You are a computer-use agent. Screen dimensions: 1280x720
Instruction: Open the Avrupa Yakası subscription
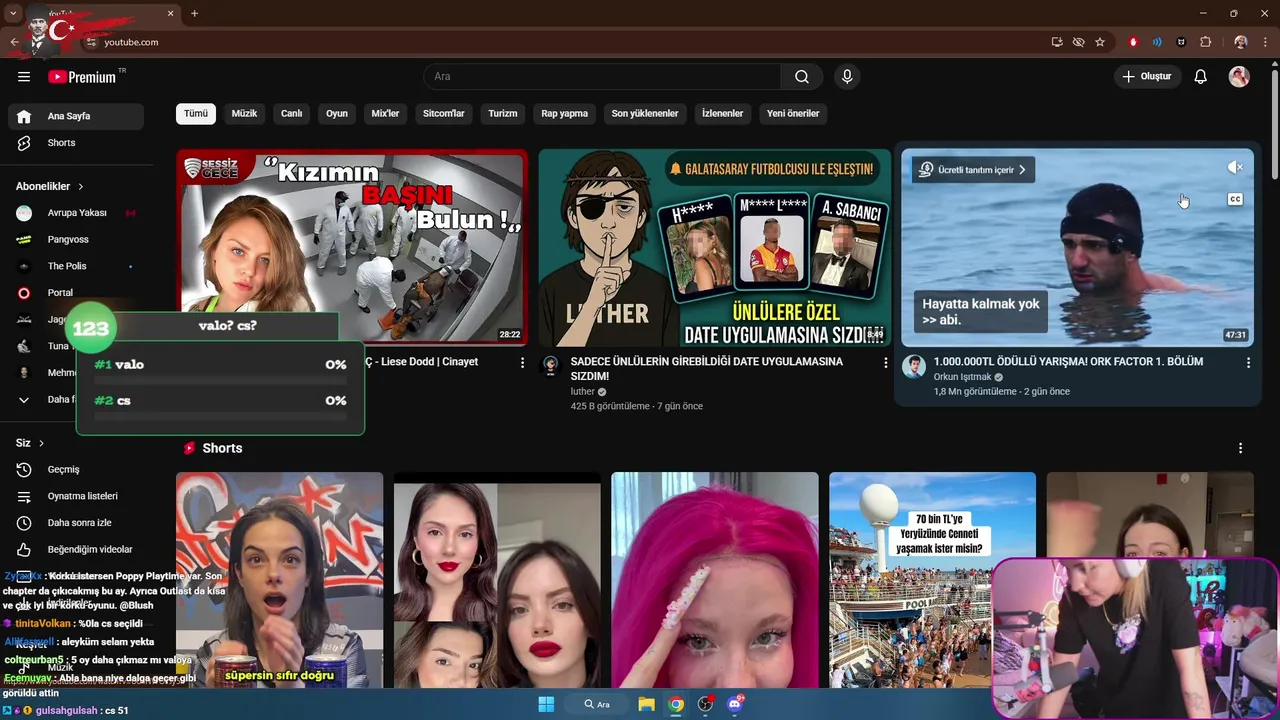[76, 213]
